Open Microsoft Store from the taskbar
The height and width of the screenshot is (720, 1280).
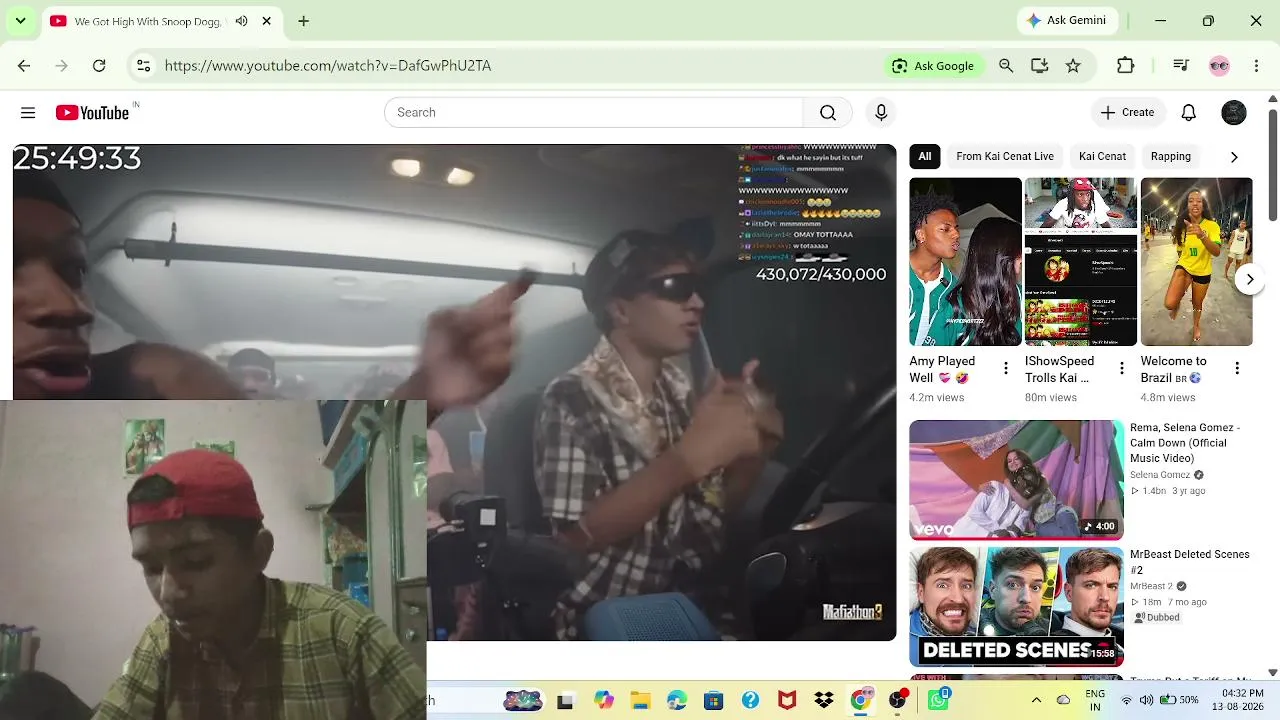(713, 701)
